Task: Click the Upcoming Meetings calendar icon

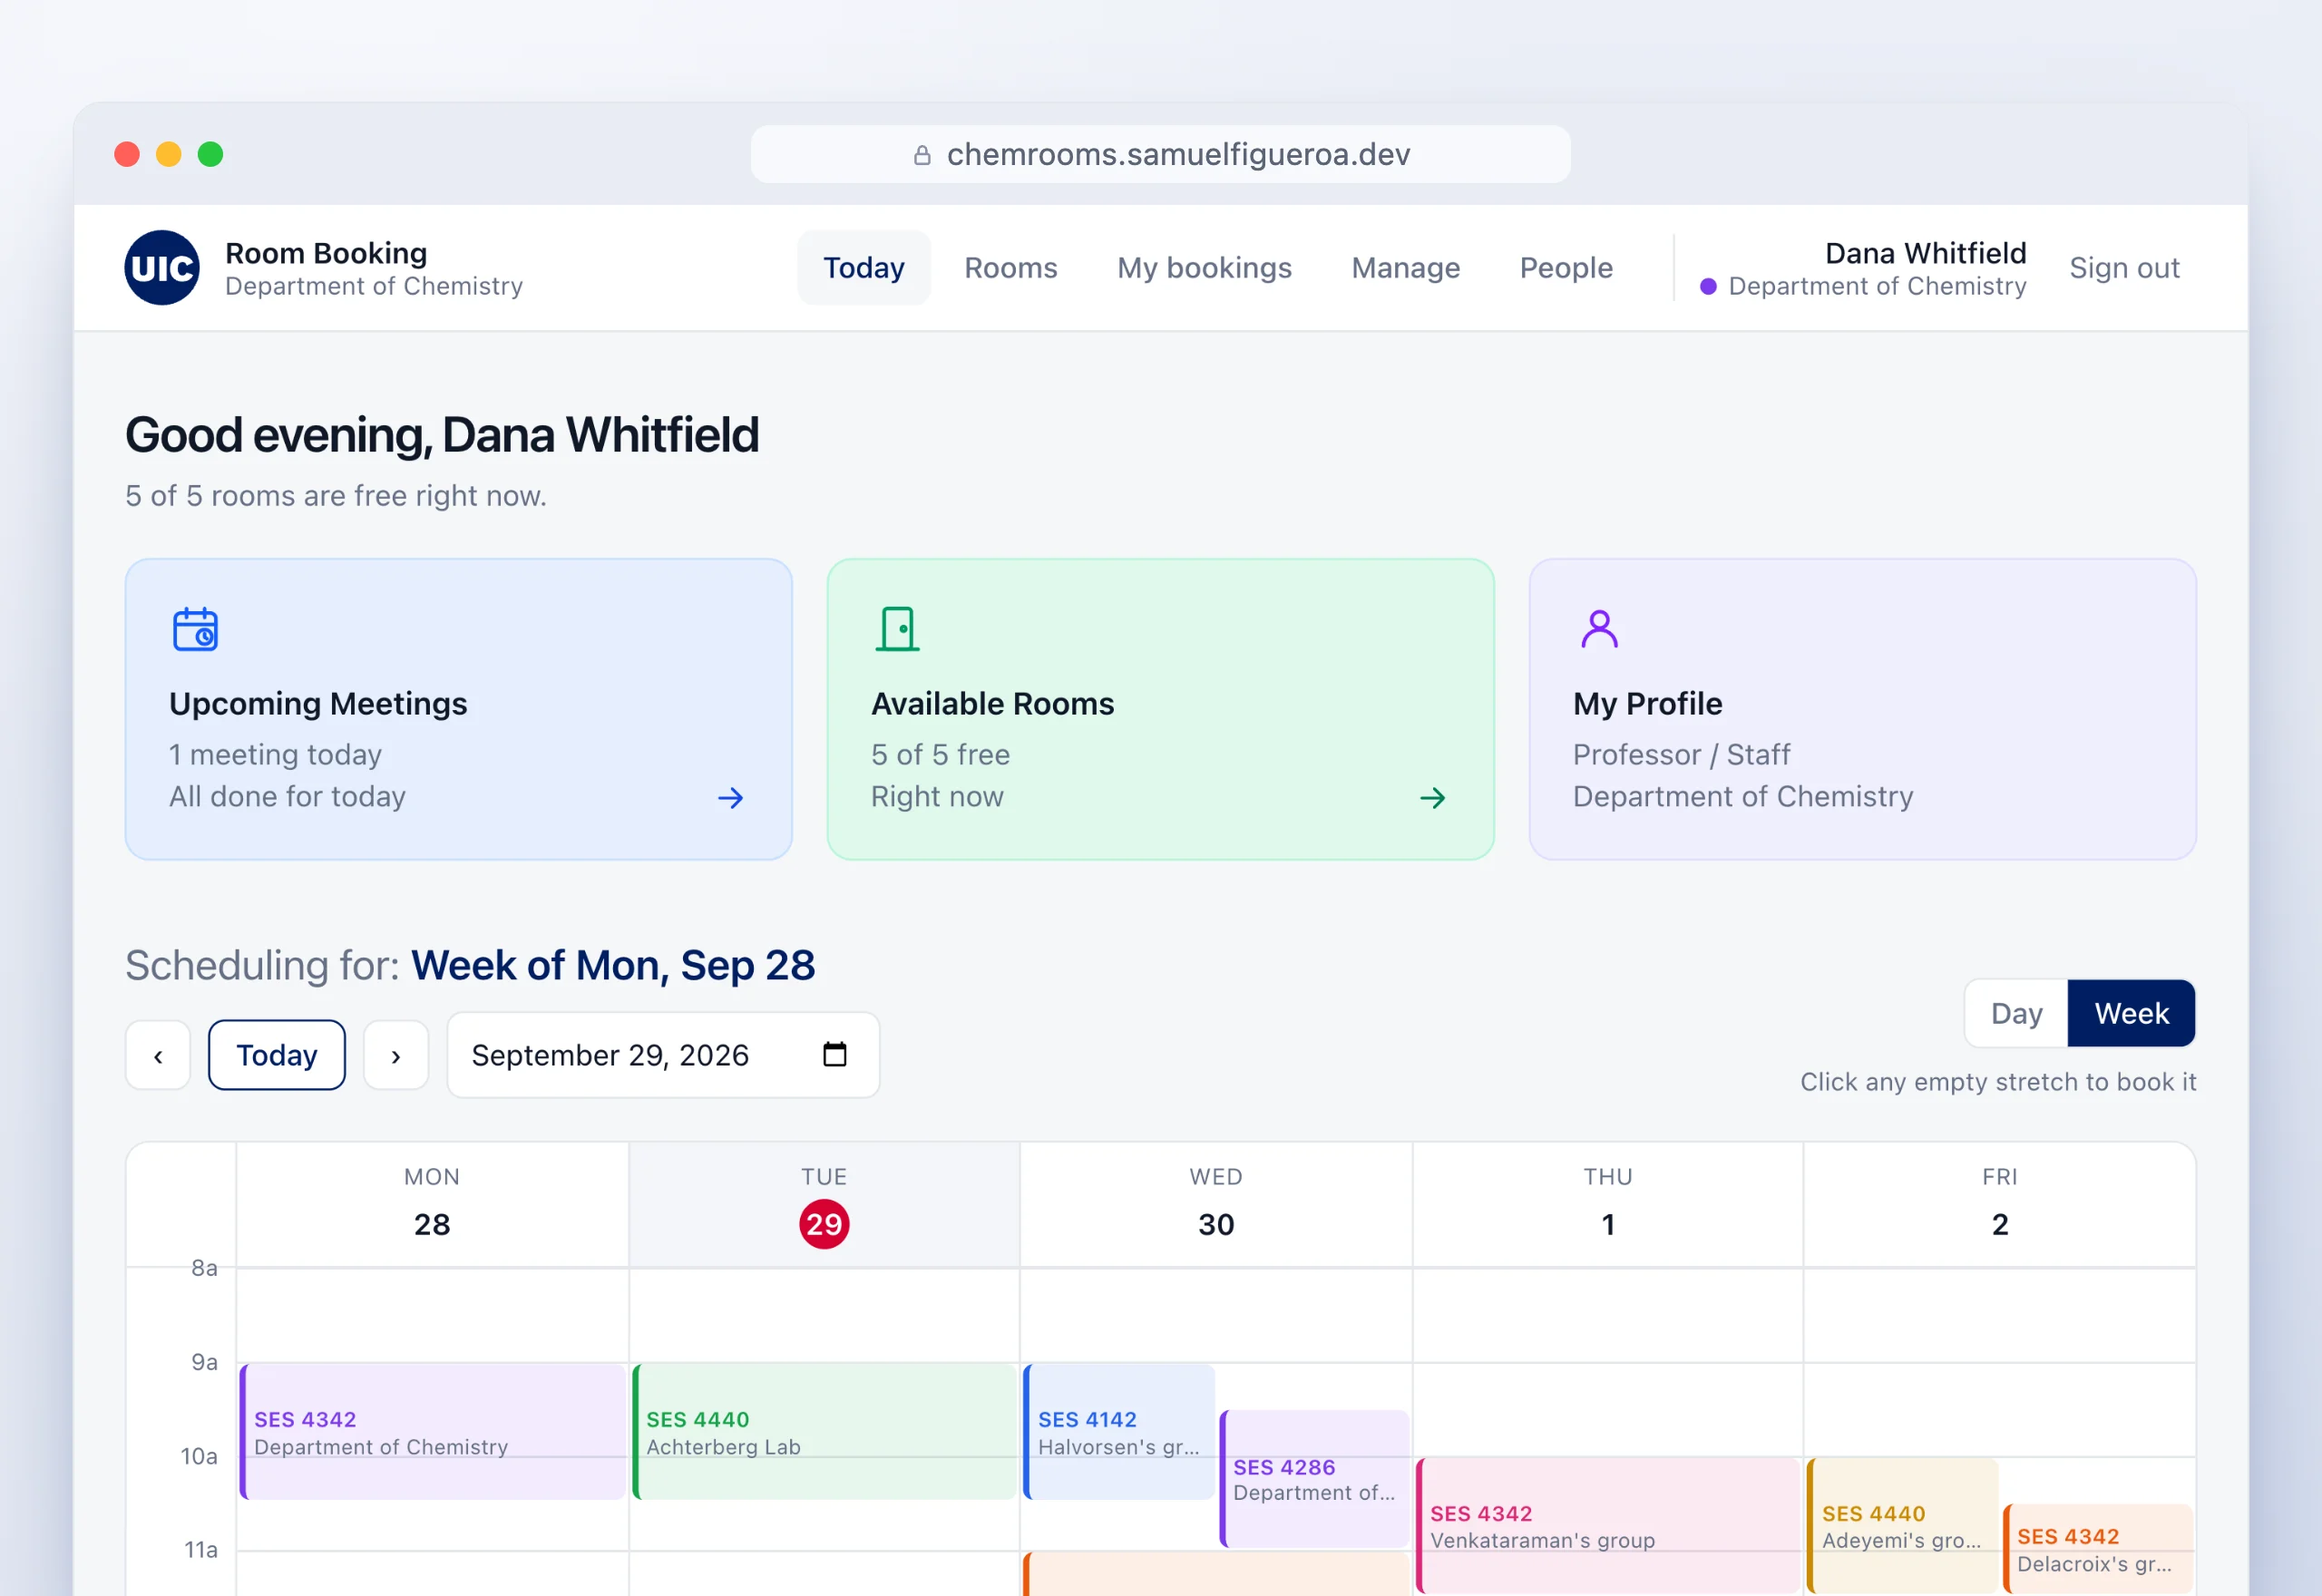Action: click(x=195, y=629)
